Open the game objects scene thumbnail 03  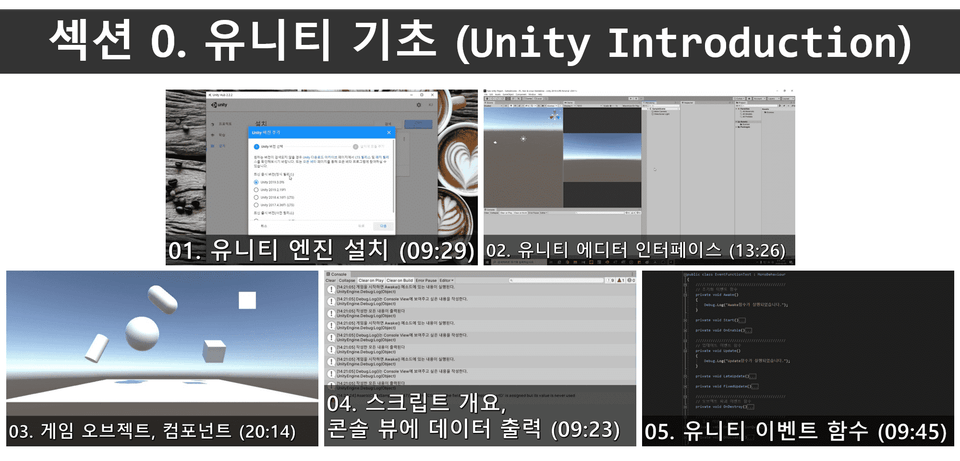[x=162, y=358]
